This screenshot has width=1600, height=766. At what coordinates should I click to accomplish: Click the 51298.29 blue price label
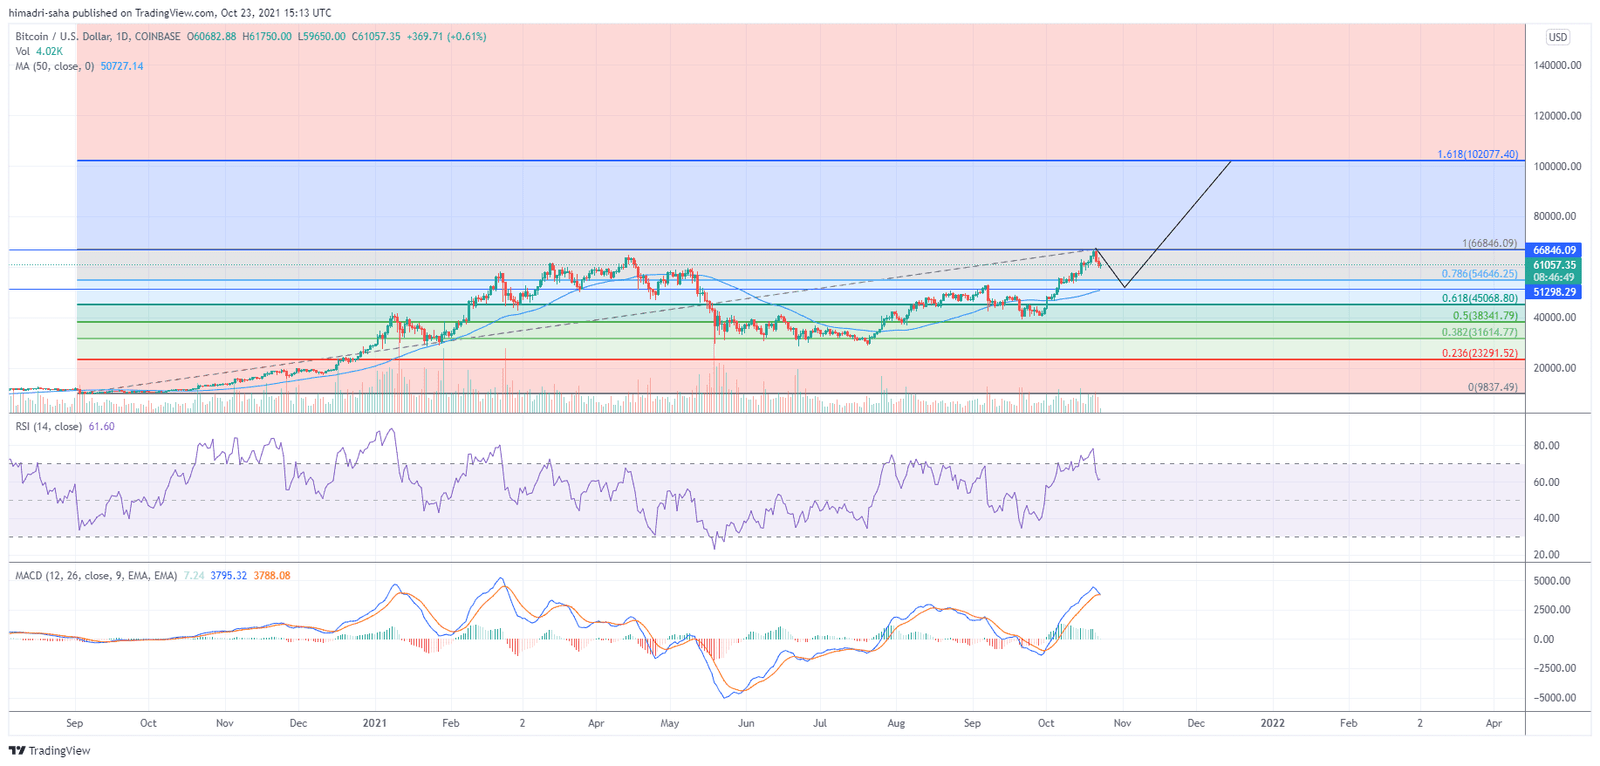click(x=1554, y=292)
